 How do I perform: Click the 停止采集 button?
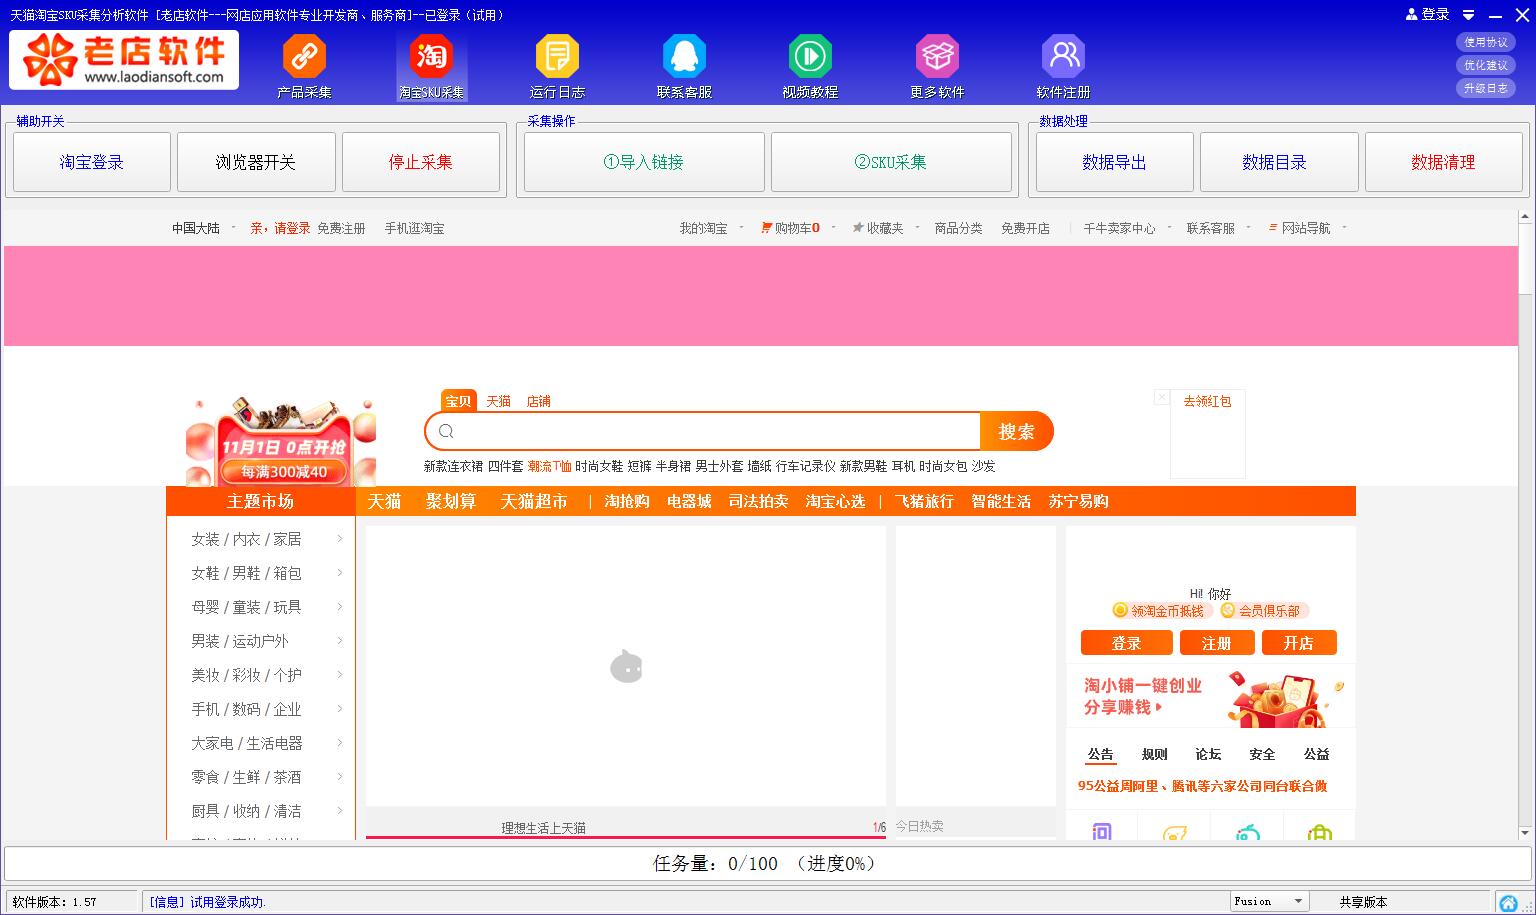pyautogui.click(x=420, y=161)
